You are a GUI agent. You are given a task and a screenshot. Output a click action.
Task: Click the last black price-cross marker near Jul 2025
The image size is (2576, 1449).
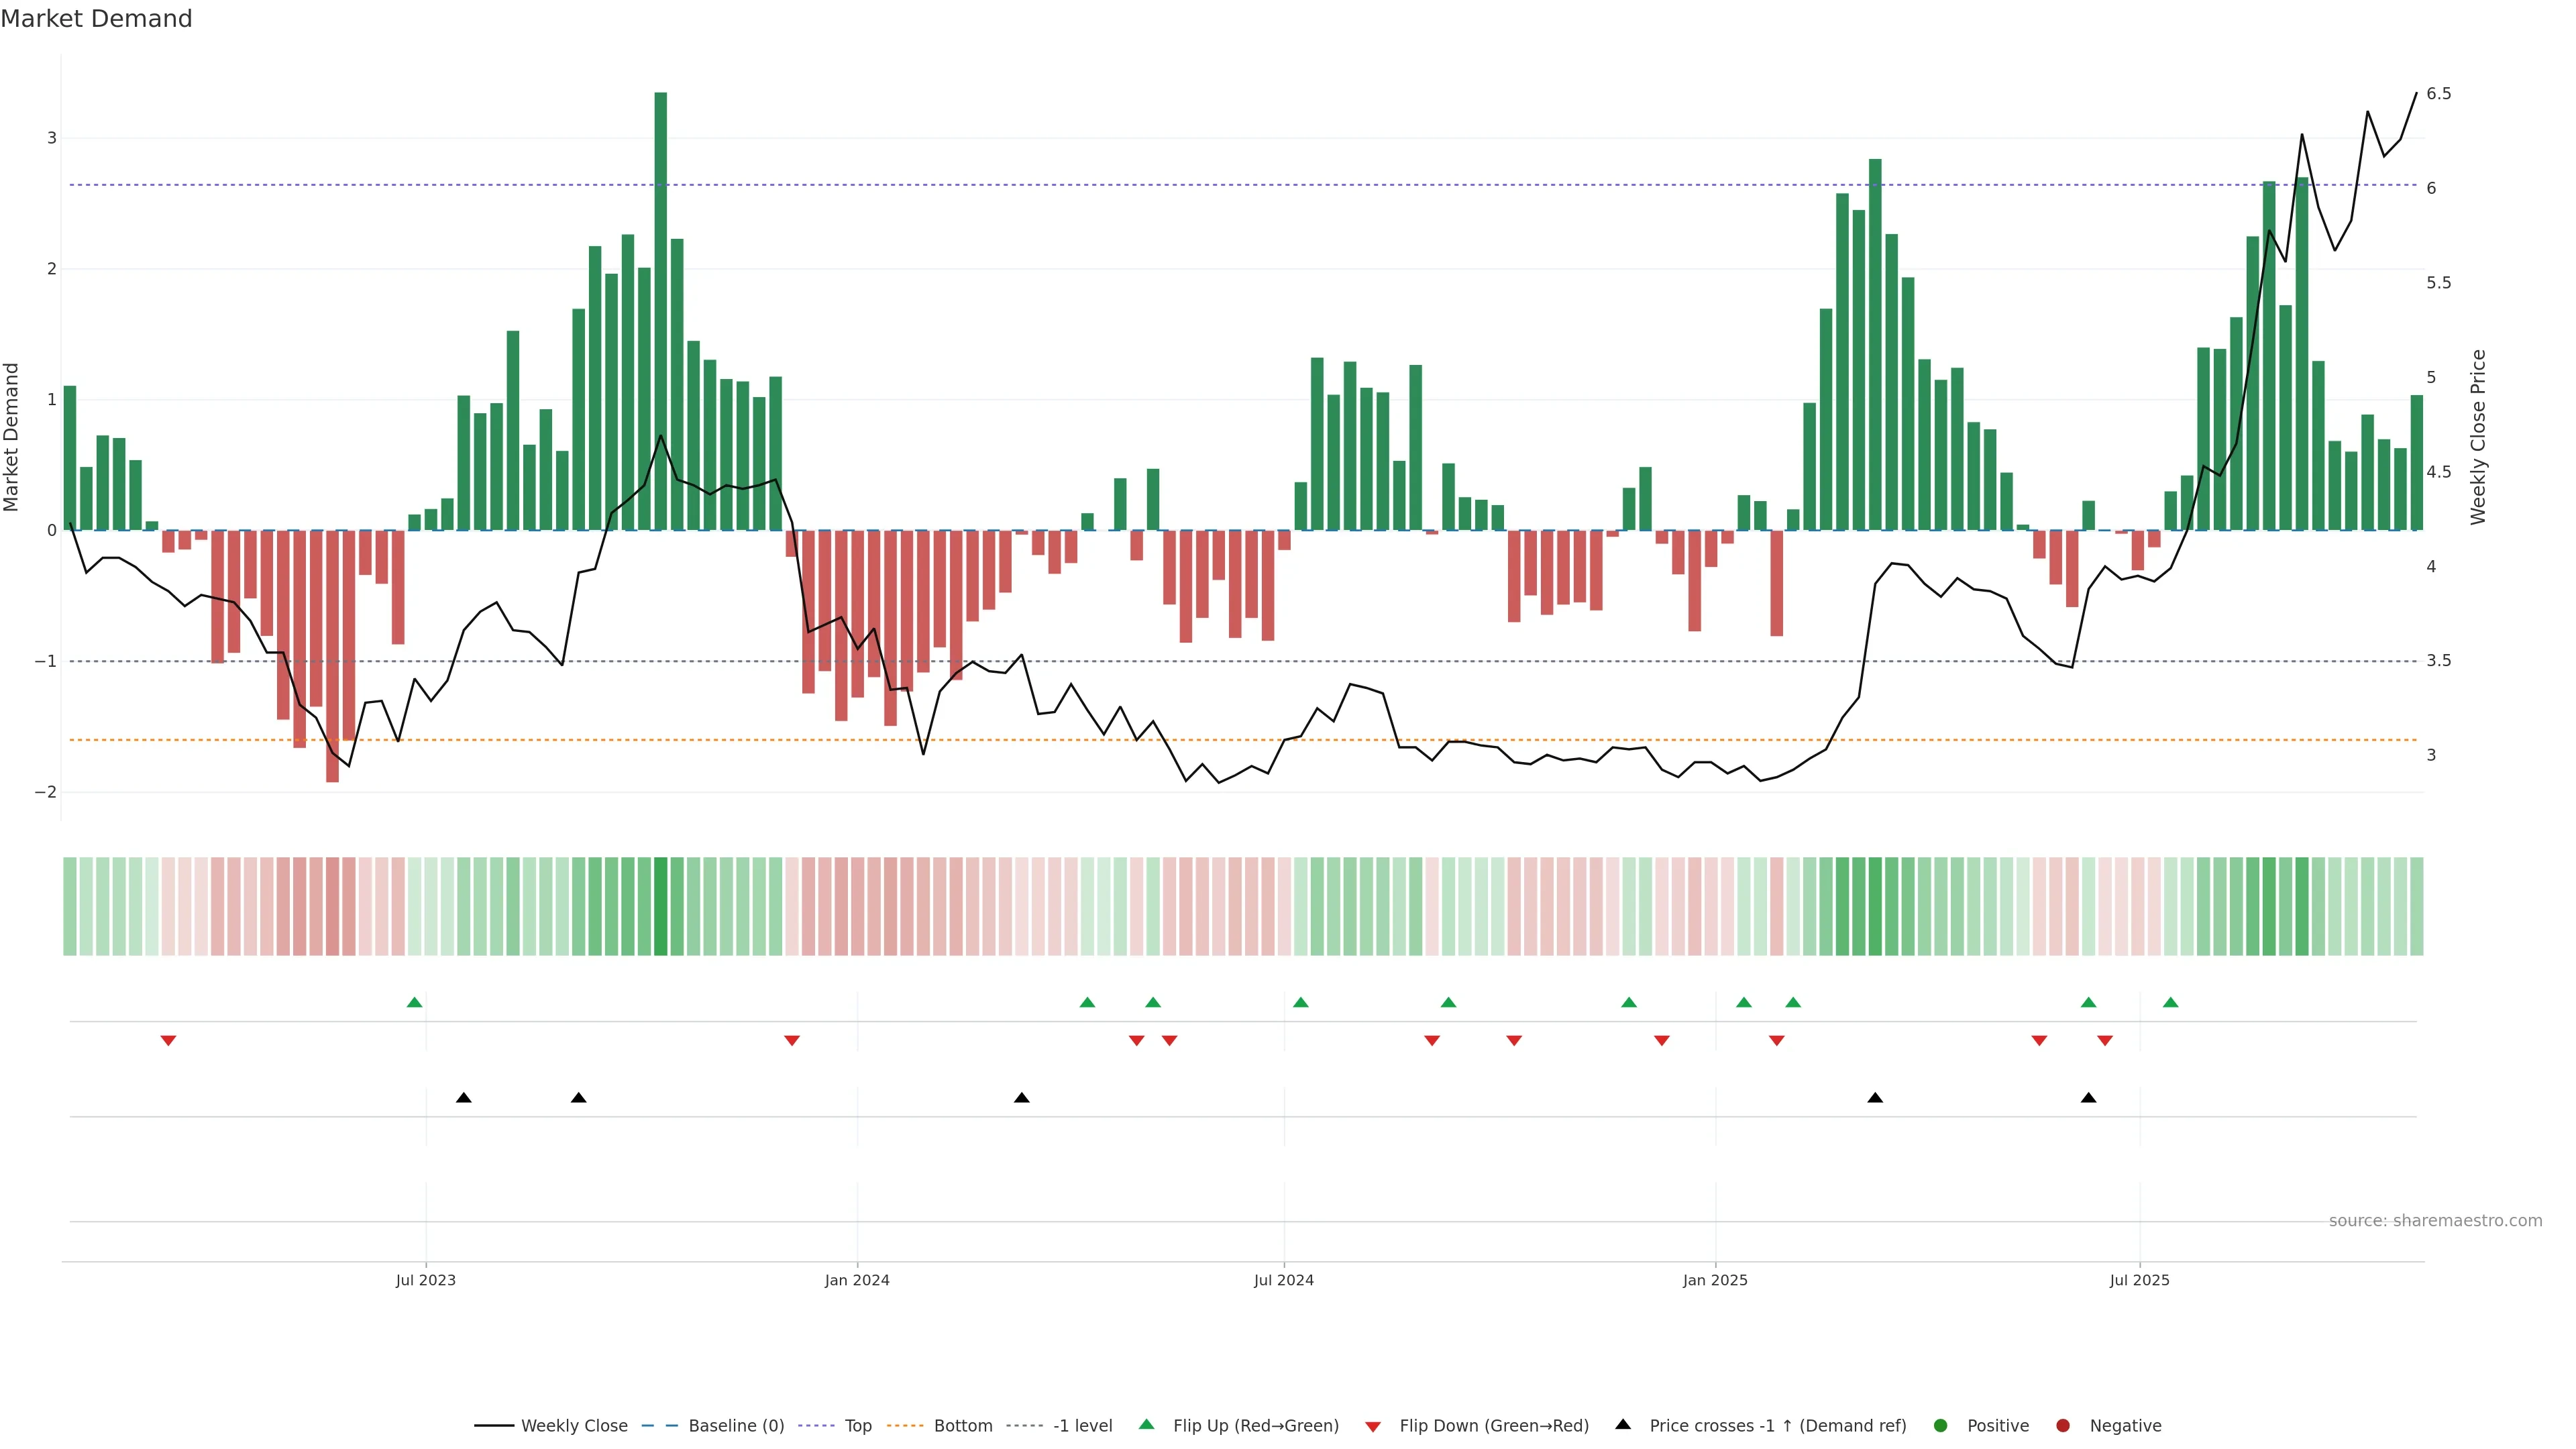(2088, 1098)
